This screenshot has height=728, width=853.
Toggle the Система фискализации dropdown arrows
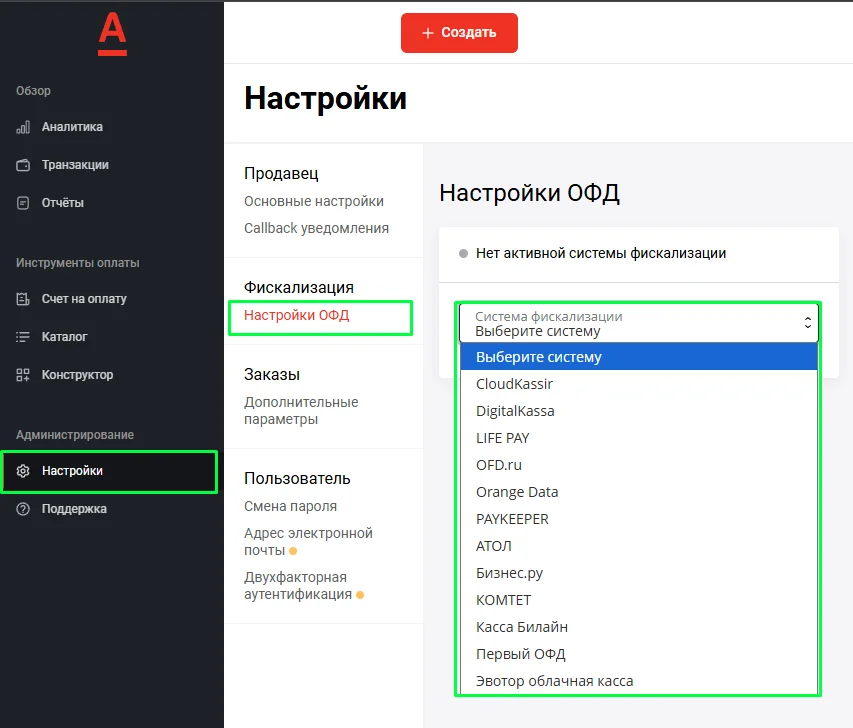coord(807,323)
